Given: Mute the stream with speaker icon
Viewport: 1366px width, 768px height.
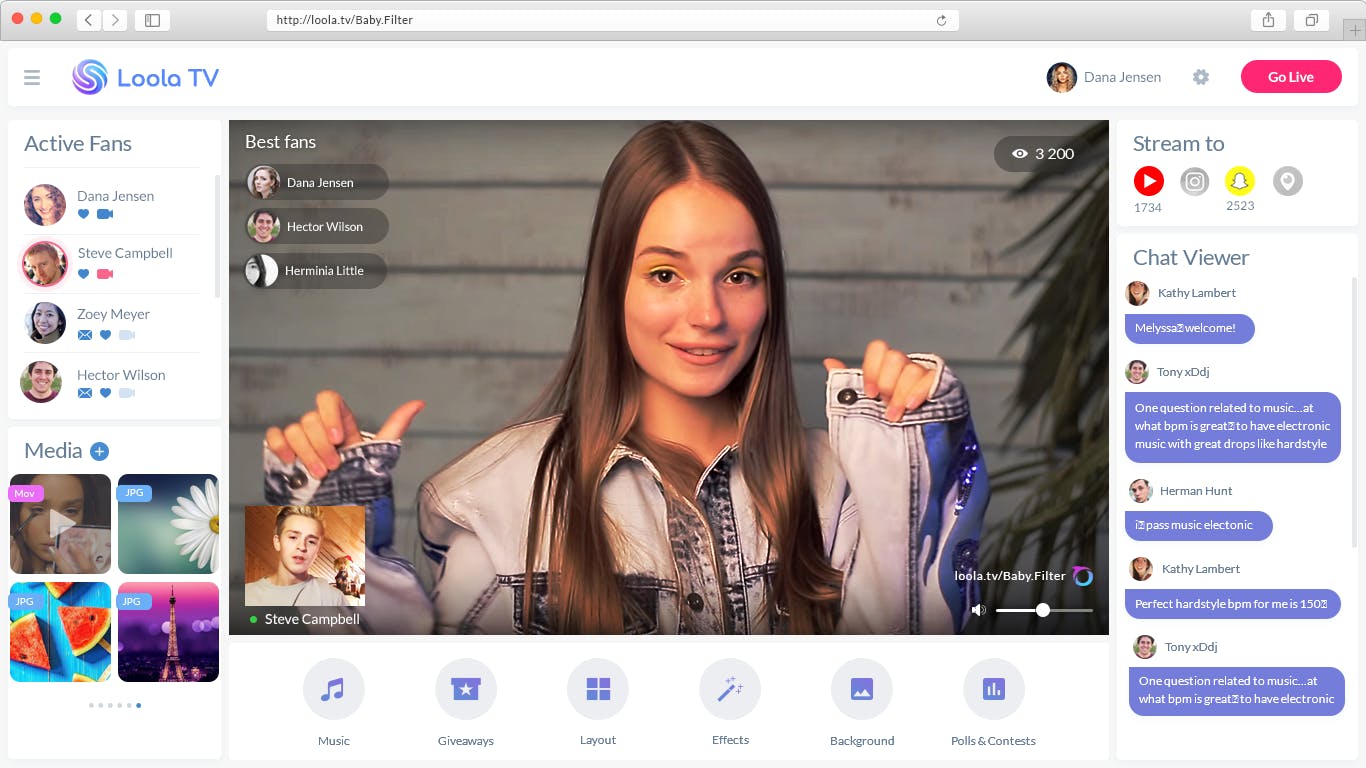Looking at the screenshot, I should tap(978, 610).
